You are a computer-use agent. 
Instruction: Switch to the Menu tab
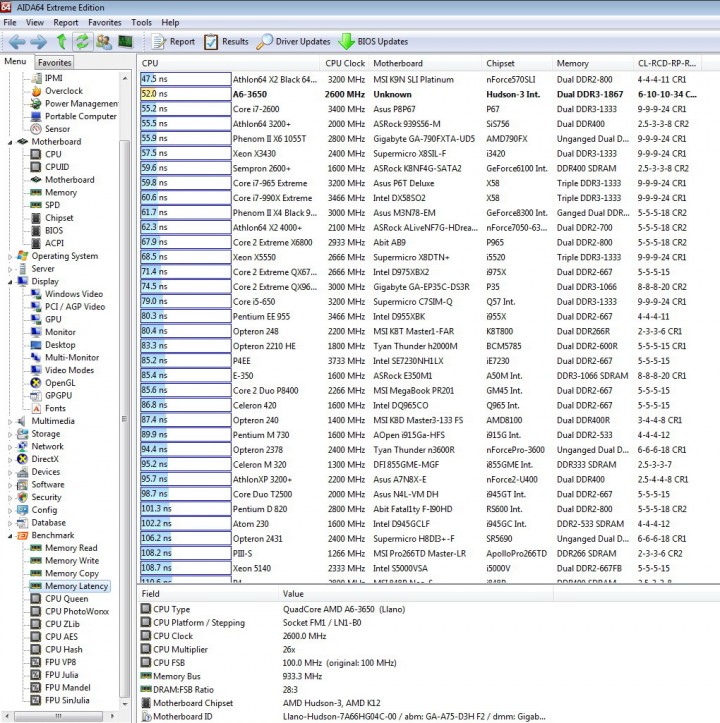pos(15,61)
